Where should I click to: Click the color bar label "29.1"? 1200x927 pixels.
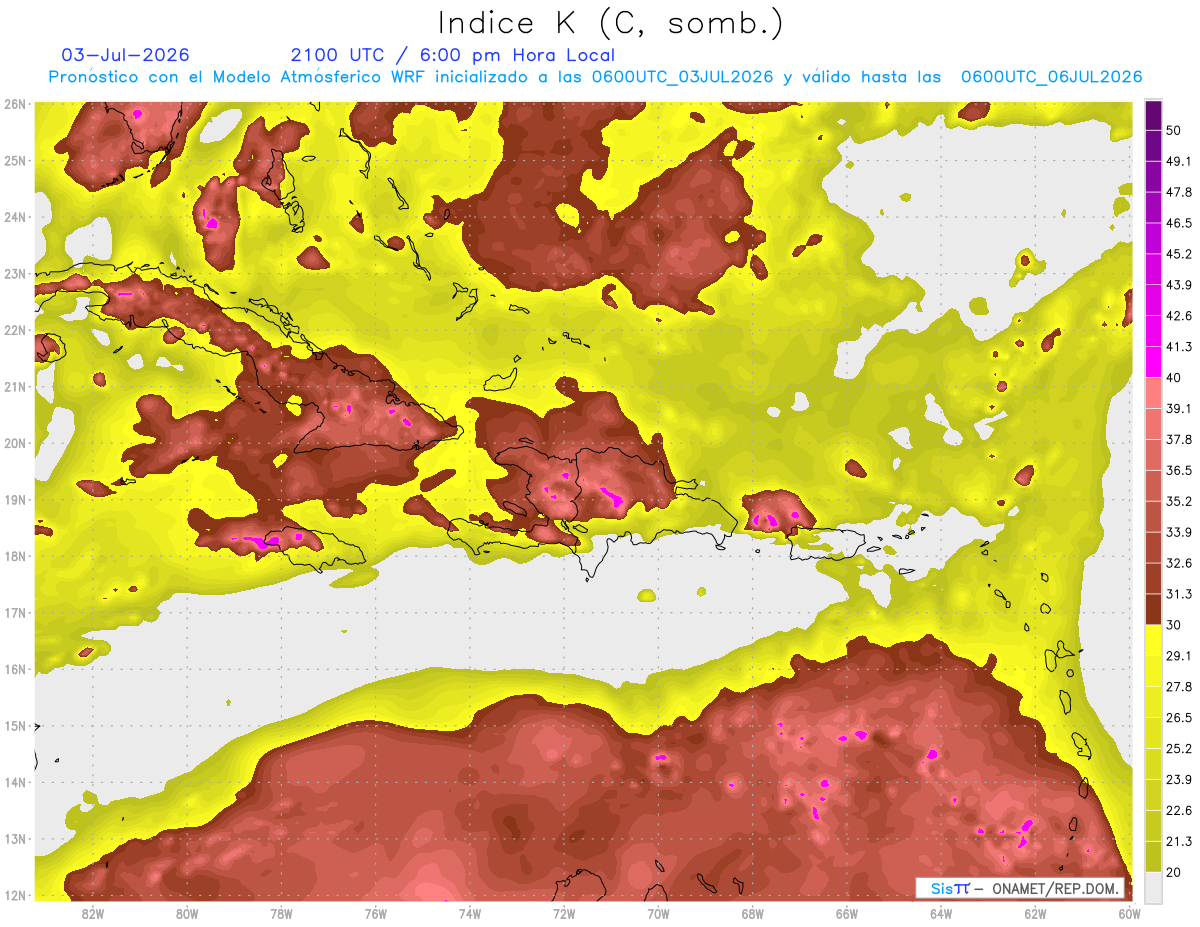(1179, 656)
